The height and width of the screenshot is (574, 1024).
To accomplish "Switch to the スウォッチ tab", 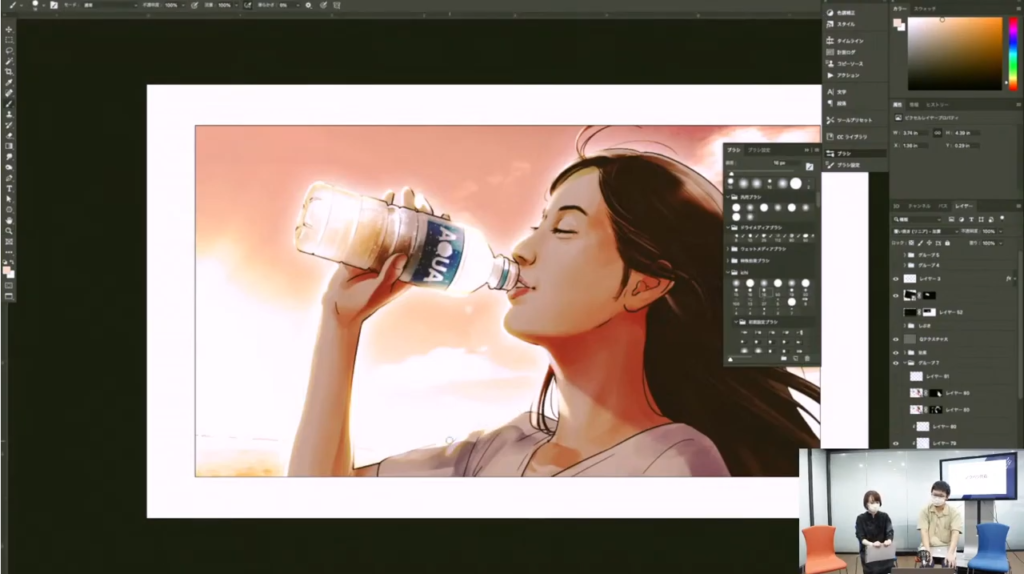I will point(925,8).
